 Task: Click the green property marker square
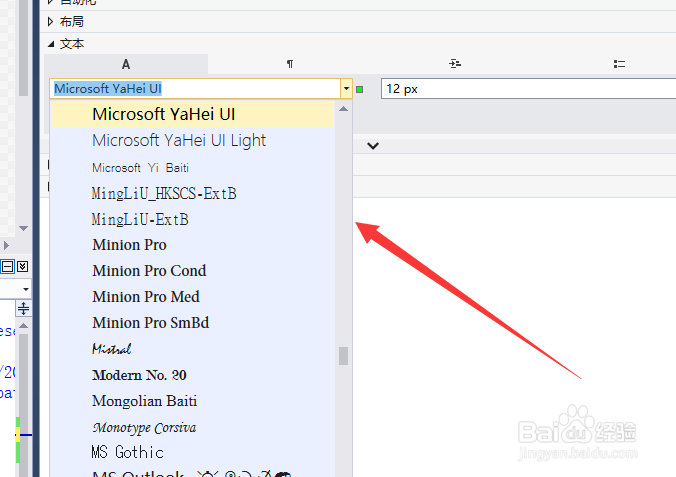tap(360, 90)
